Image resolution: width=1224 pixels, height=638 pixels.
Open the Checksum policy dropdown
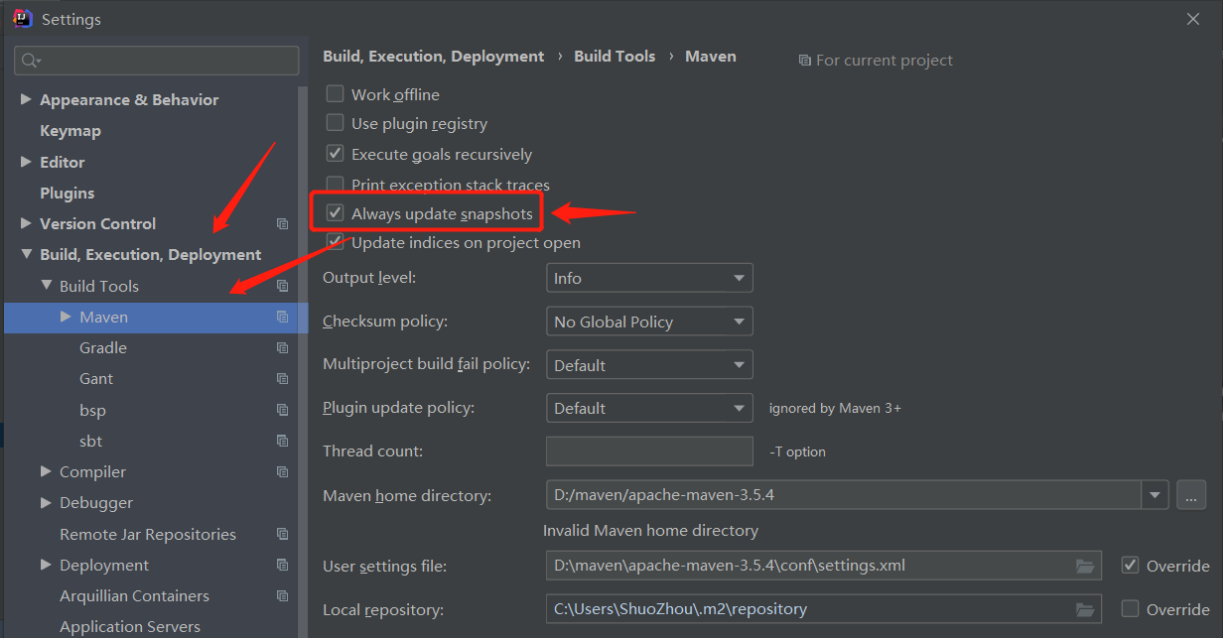click(x=649, y=321)
